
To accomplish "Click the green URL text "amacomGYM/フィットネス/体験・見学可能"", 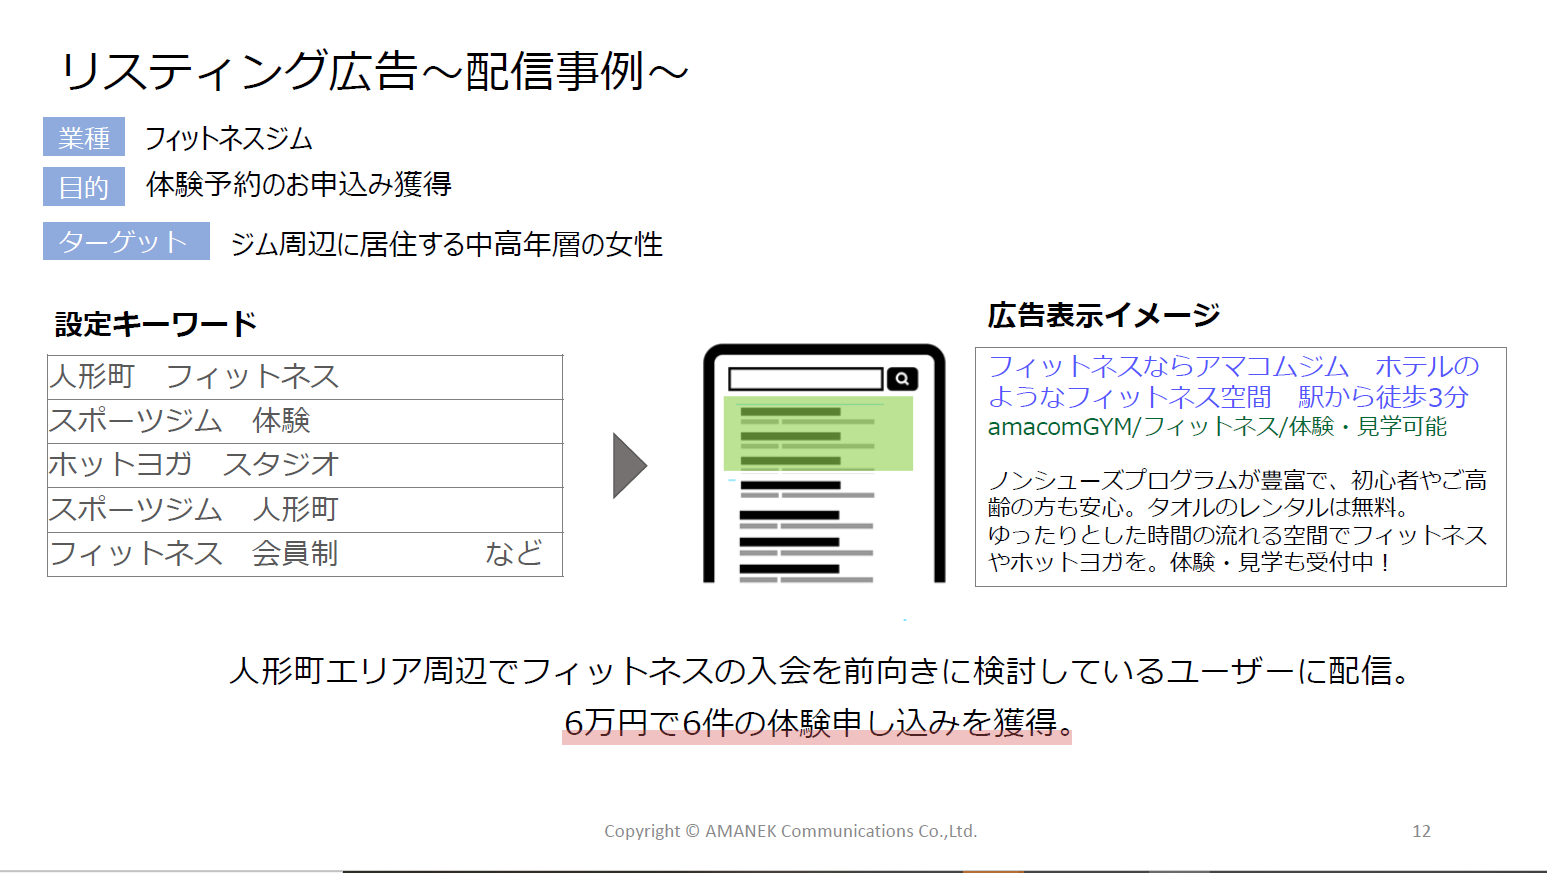I will pyautogui.click(x=1217, y=427).
